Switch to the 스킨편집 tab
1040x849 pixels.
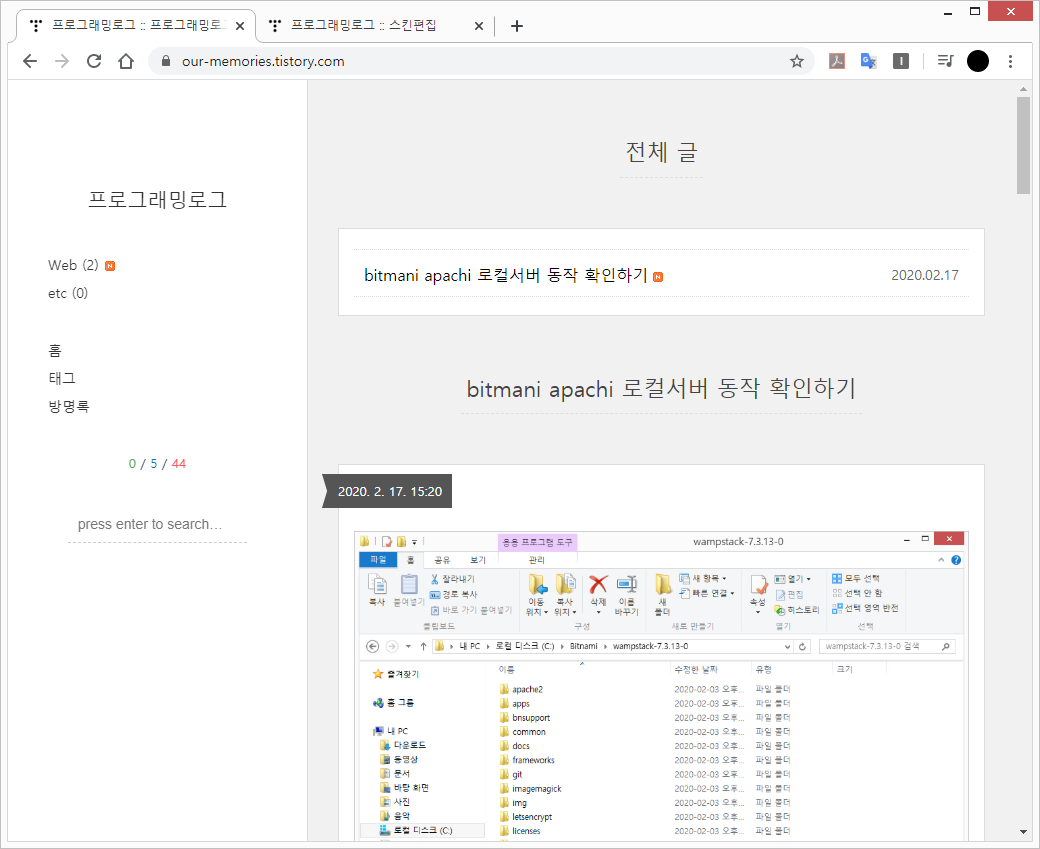[375, 26]
